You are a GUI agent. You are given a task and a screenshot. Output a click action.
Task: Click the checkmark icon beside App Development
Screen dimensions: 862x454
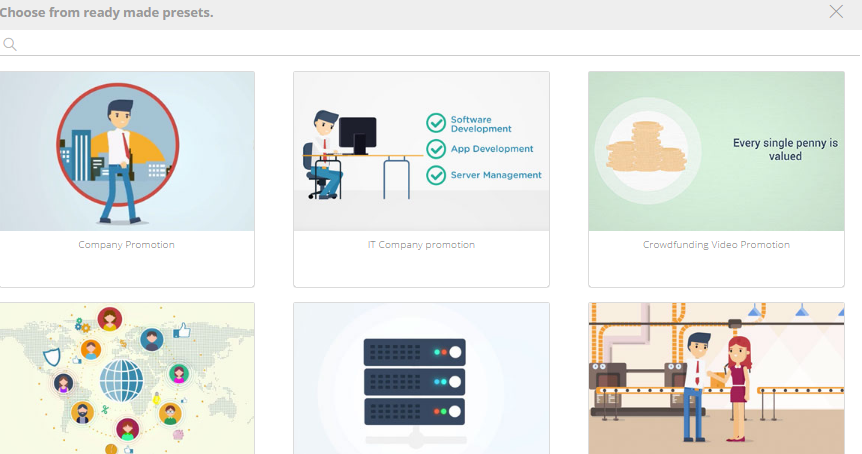(x=436, y=149)
